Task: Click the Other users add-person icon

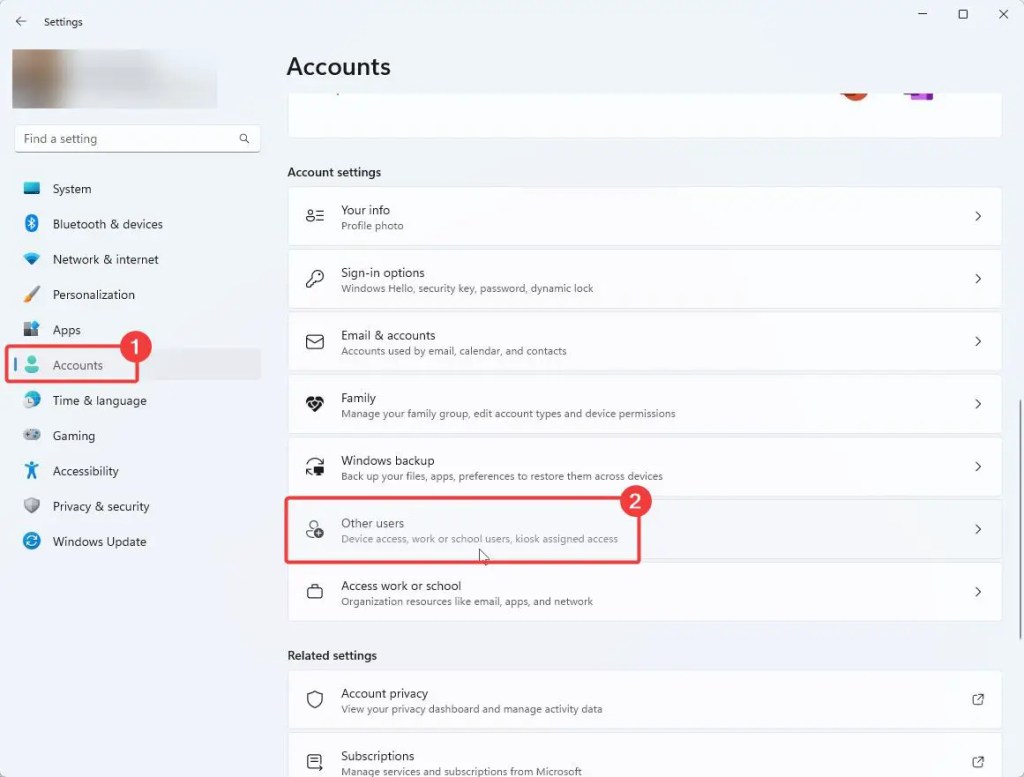Action: pyautogui.click(x=315, y=530)
